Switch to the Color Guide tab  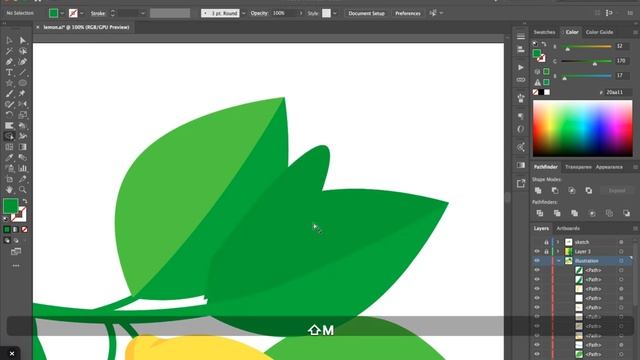point(599,32)
